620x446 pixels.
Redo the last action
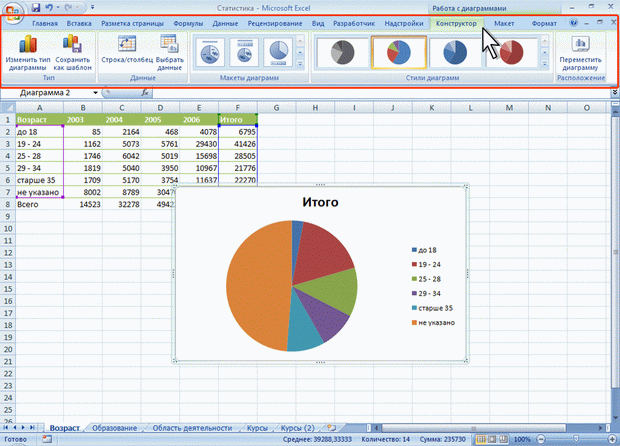click(69, 8)
